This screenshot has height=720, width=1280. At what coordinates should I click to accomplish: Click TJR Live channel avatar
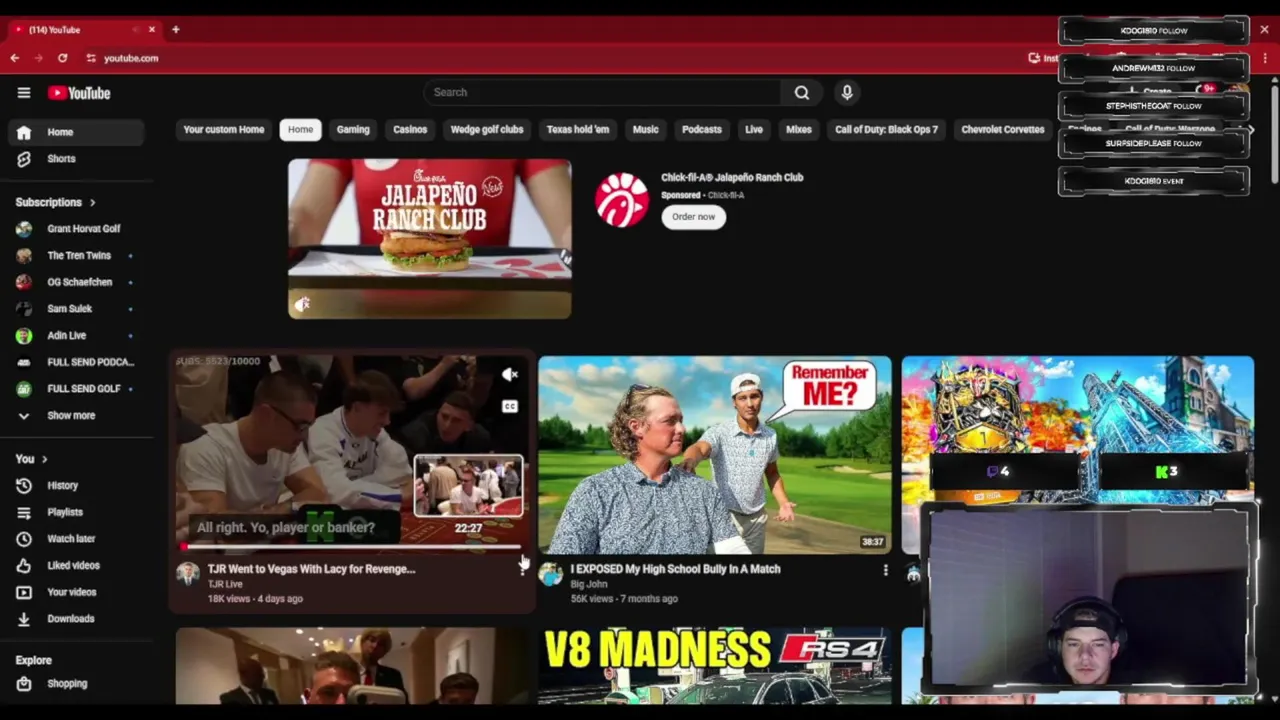[x=188, y=573]
